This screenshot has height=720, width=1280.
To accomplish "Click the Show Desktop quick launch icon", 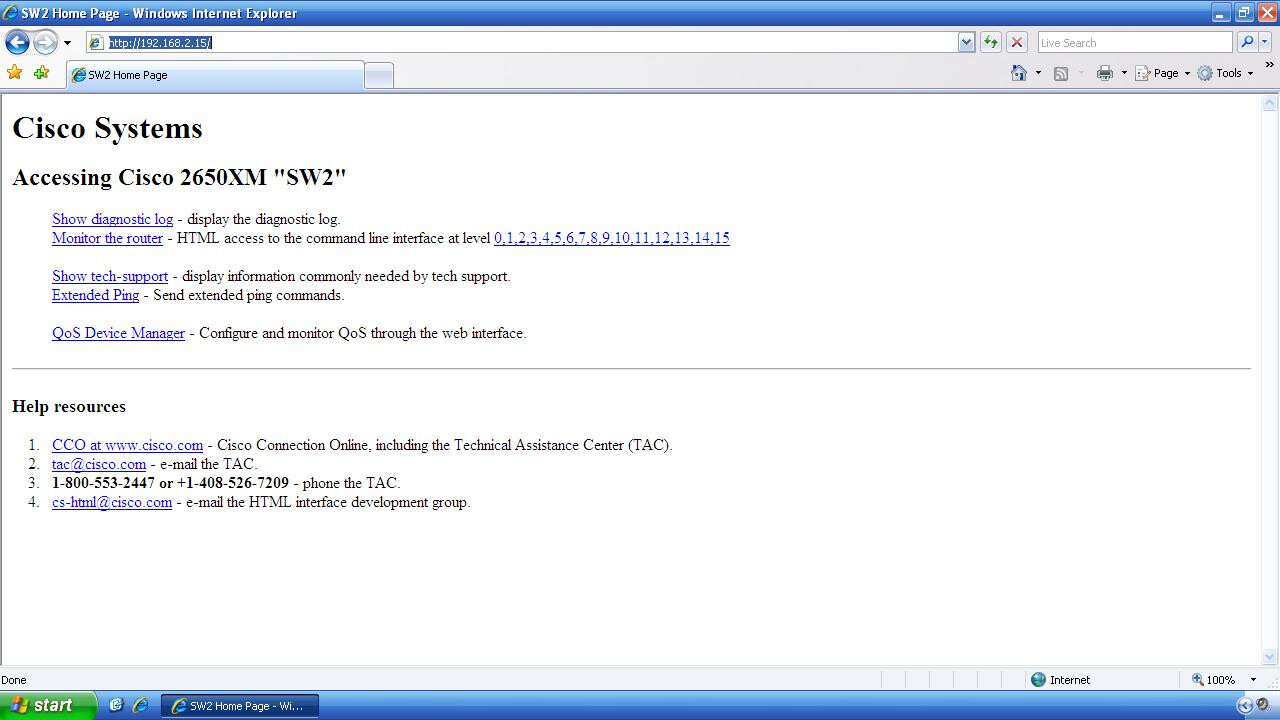I will tap(116, 705).
